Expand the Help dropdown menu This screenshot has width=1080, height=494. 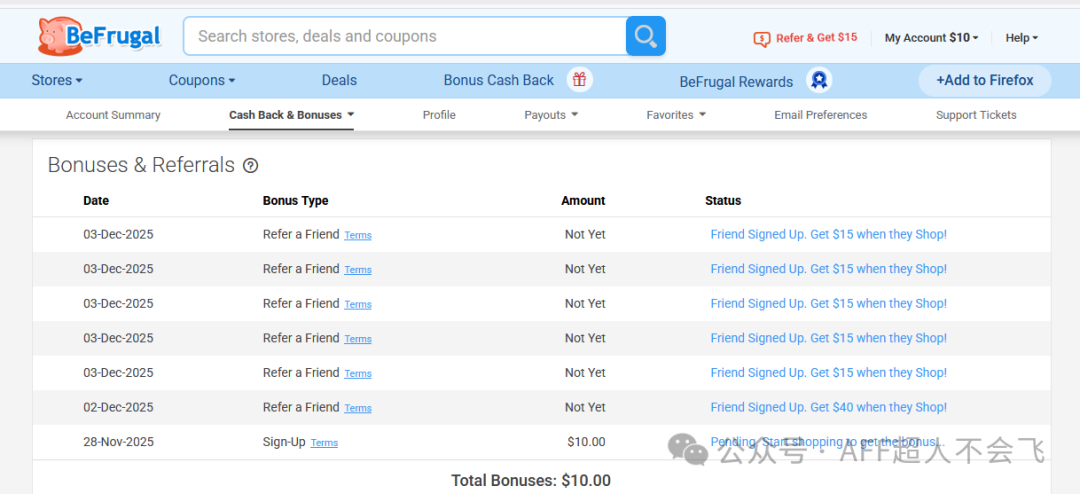[x=1021, y=38]
